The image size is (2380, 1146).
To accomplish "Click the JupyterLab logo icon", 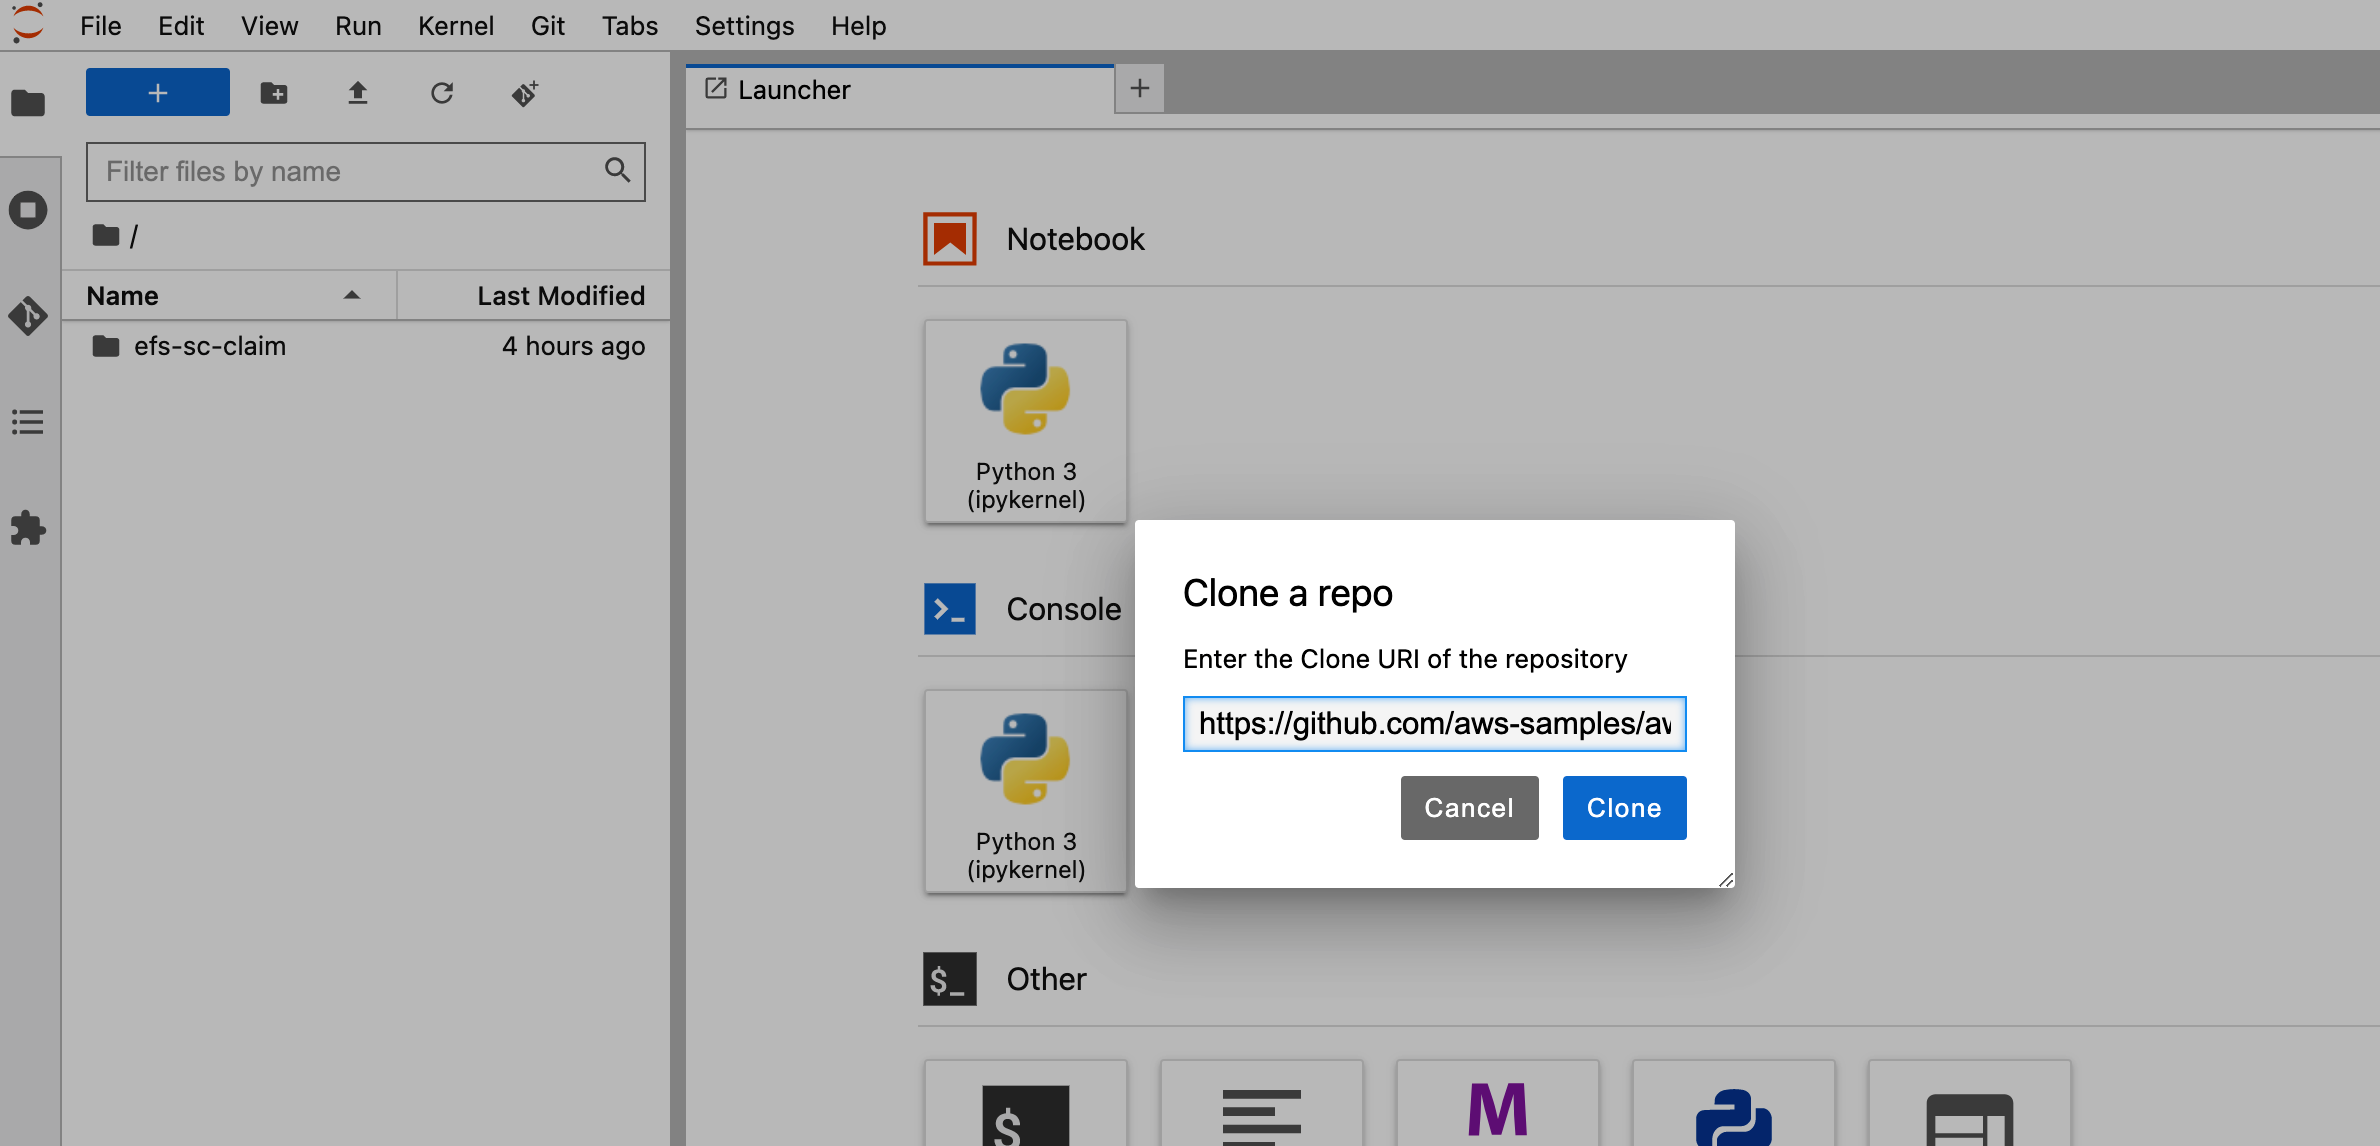I will tap(28, 24).
